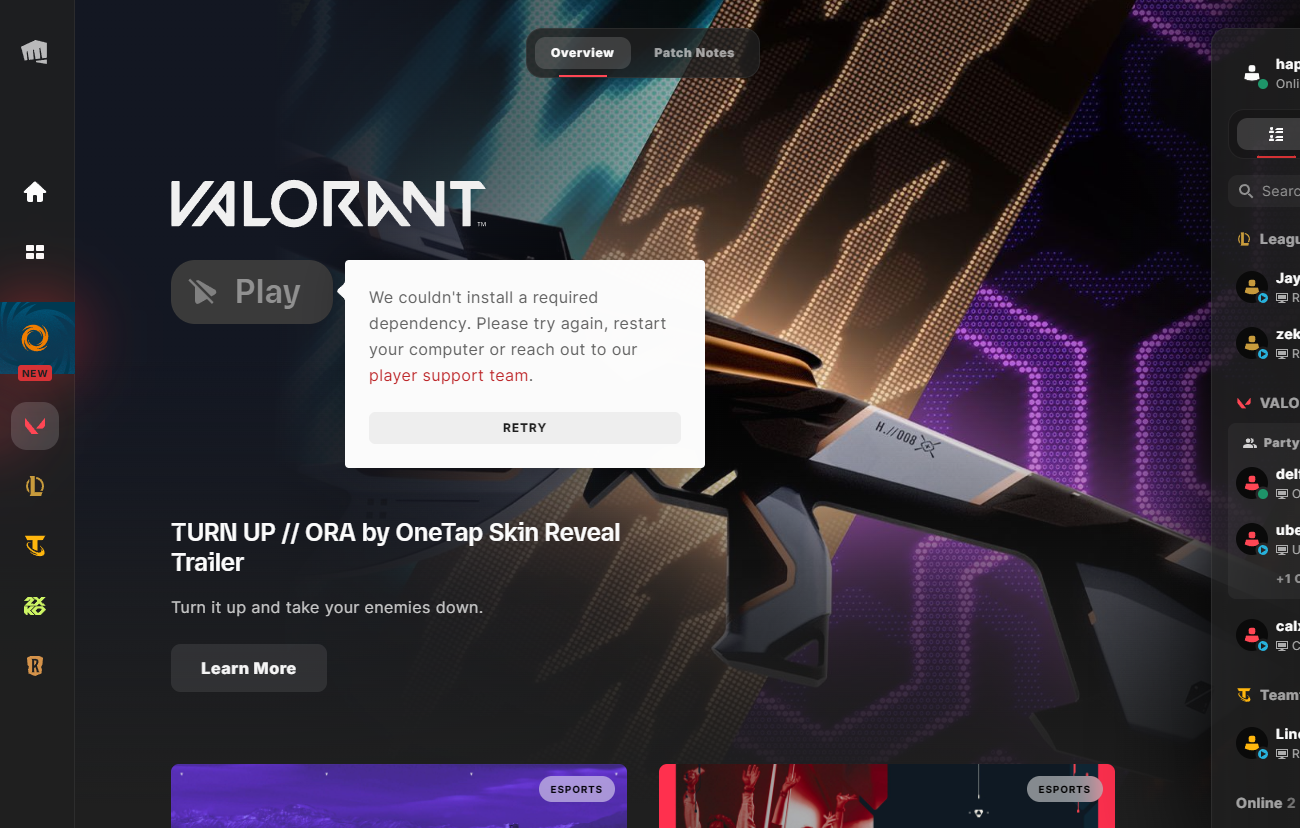1300x828 pixels.
Task: Open the player support team link
Action: click(449, 376)
